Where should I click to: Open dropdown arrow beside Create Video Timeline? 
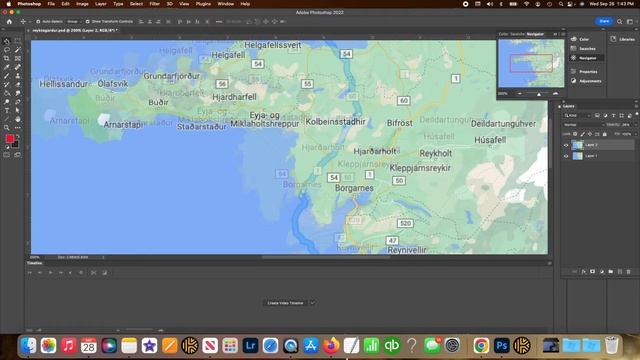[x=312, y=303]
